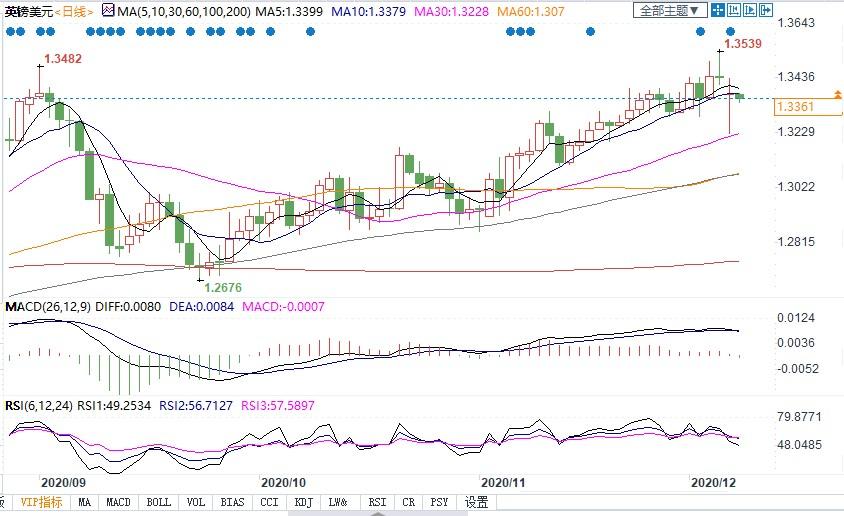Open the LW& indicator tab
Viewport: 844px width, 516px height.
(338, 502)
